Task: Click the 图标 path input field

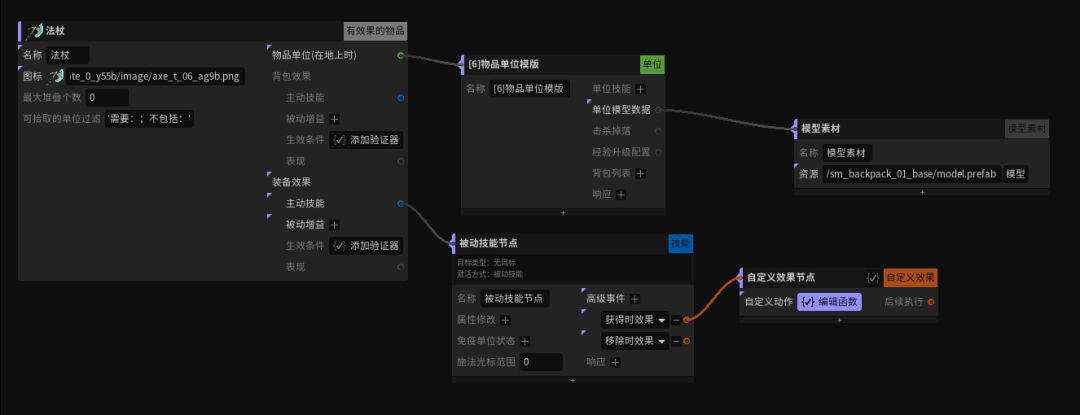Action: pos(156,76)
